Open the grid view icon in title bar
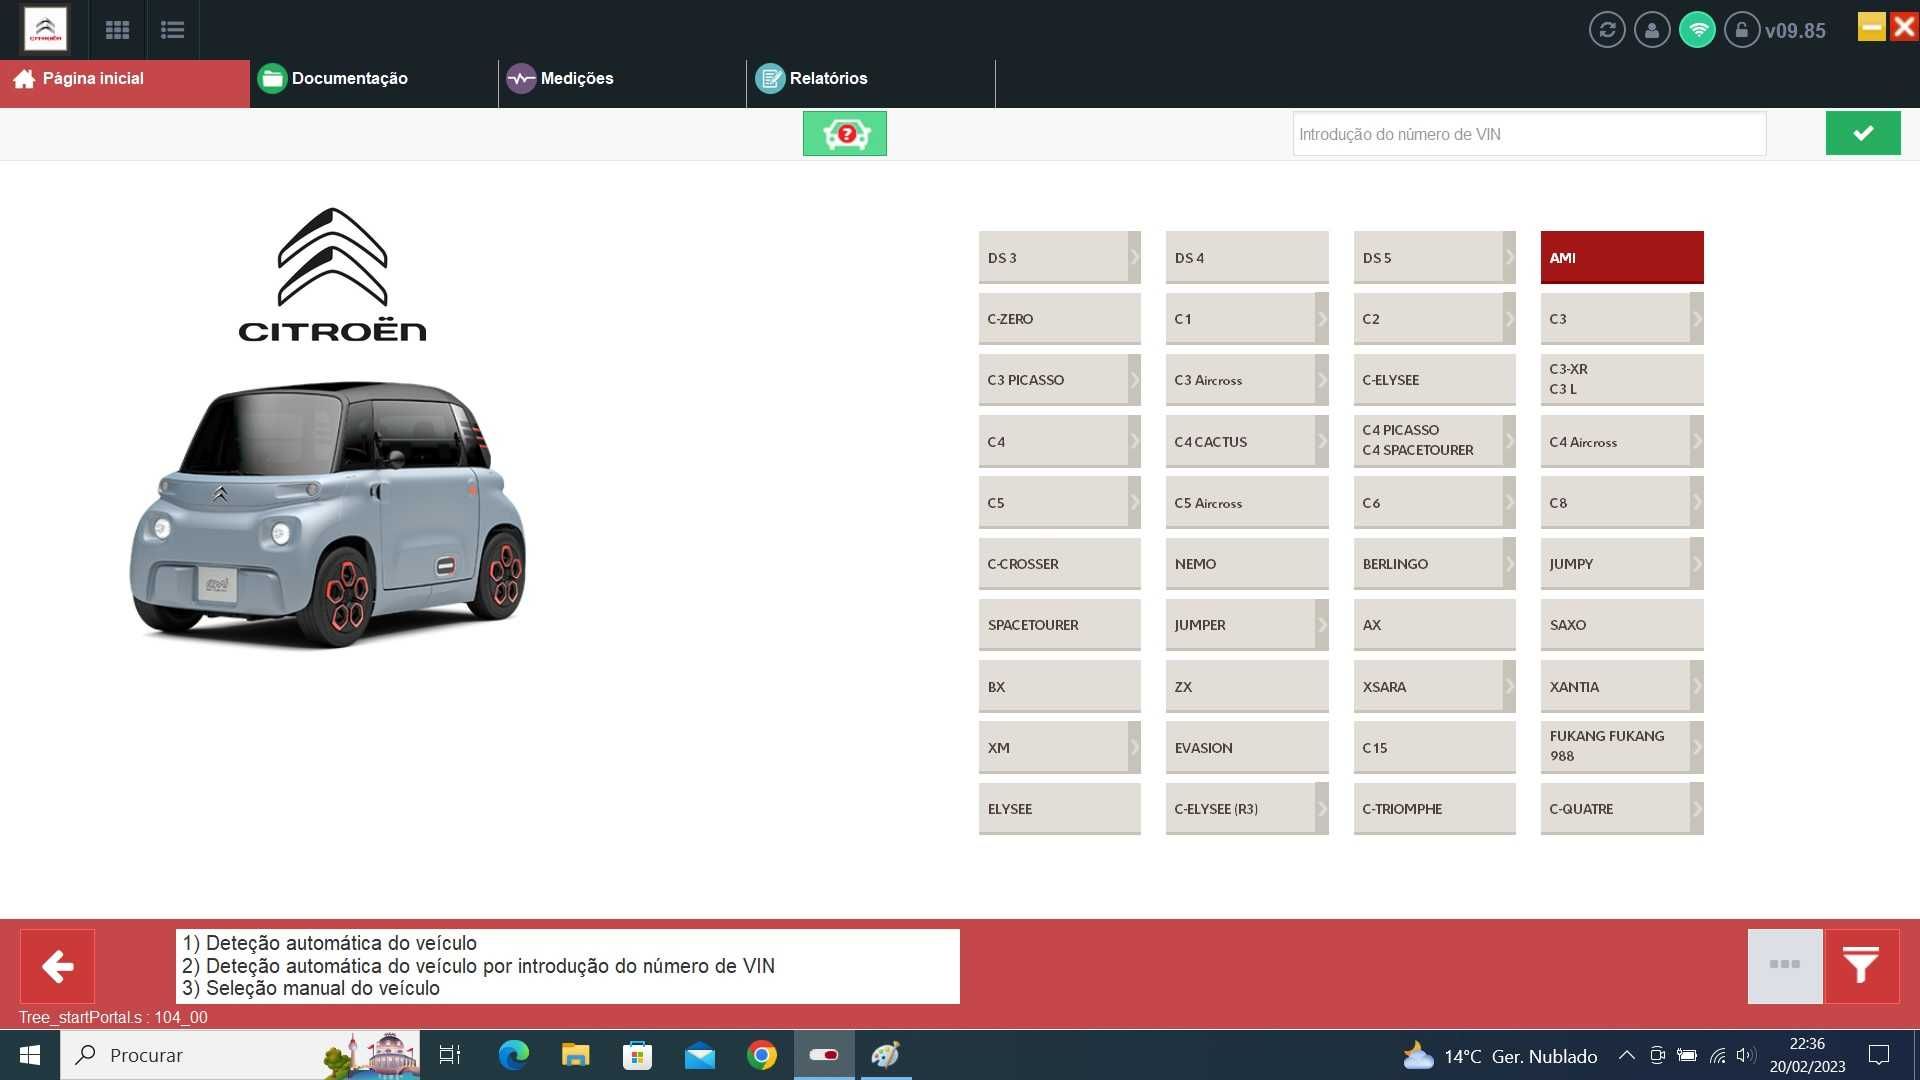The image size is (1920, 1080). [x=117, y=30]
